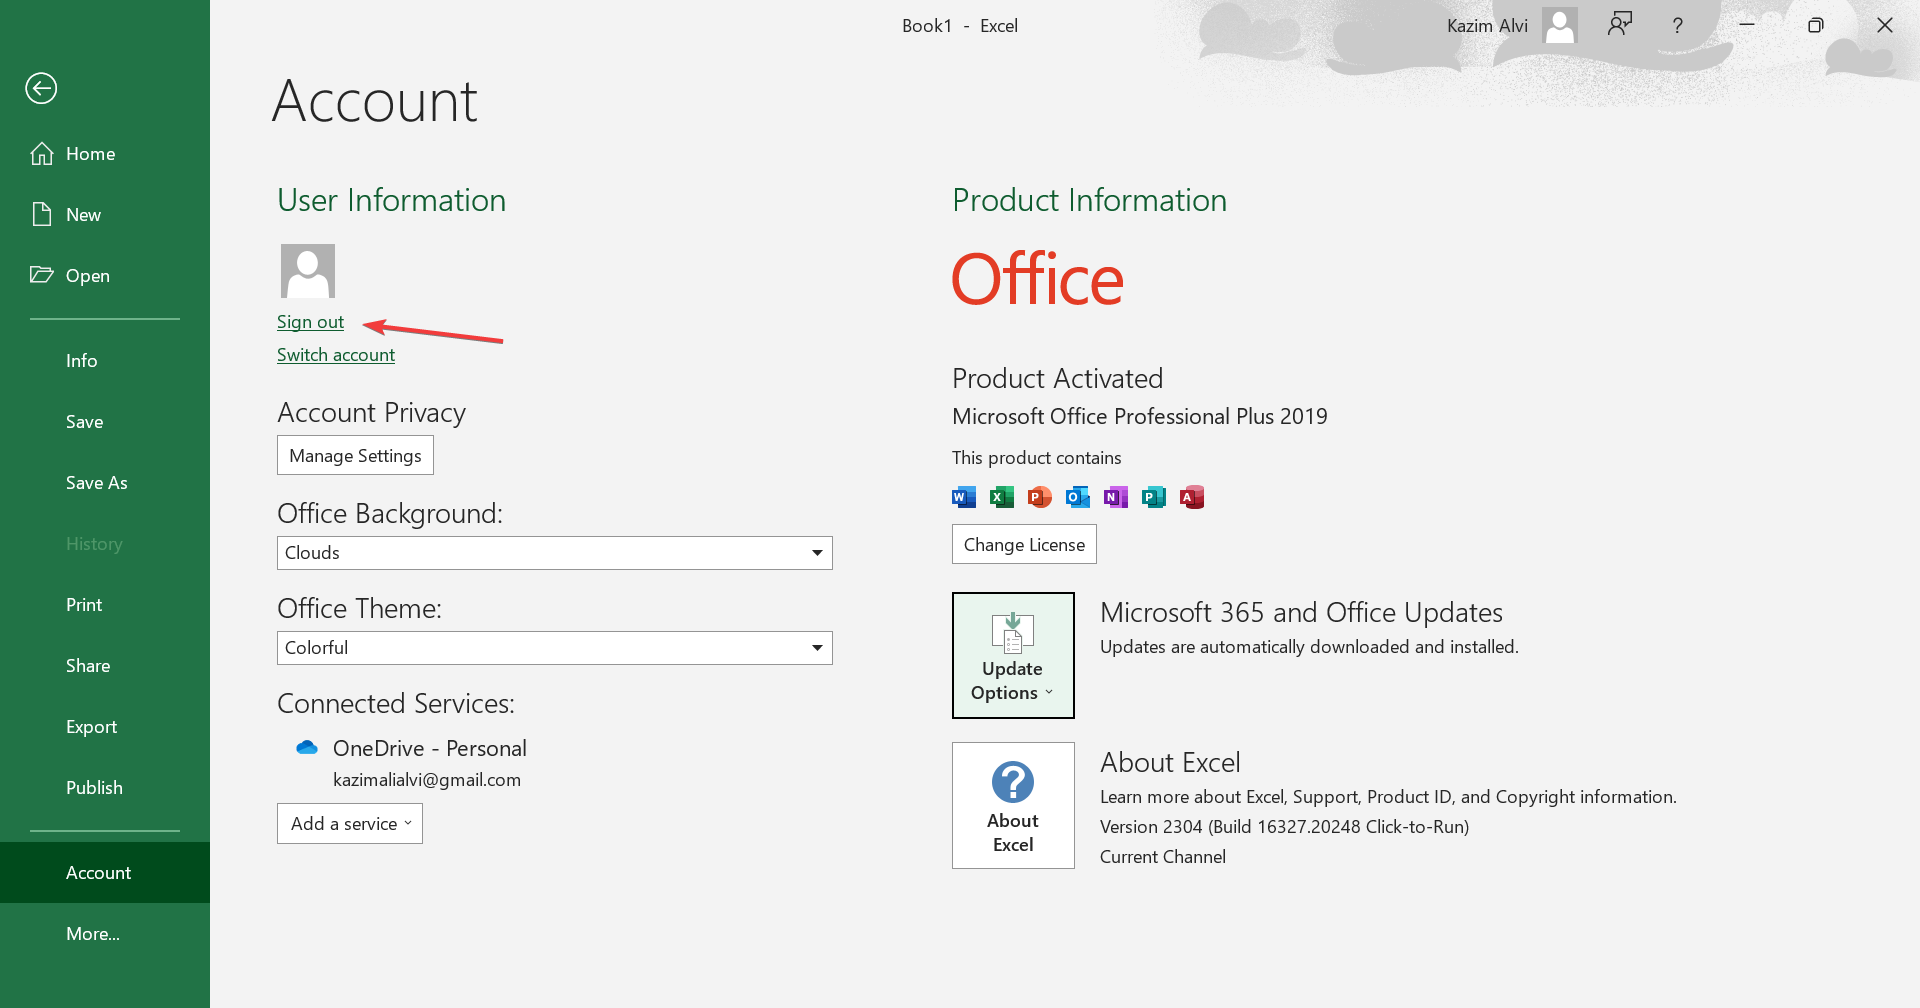Open the Update Options menu

(x=1013, y=655)
